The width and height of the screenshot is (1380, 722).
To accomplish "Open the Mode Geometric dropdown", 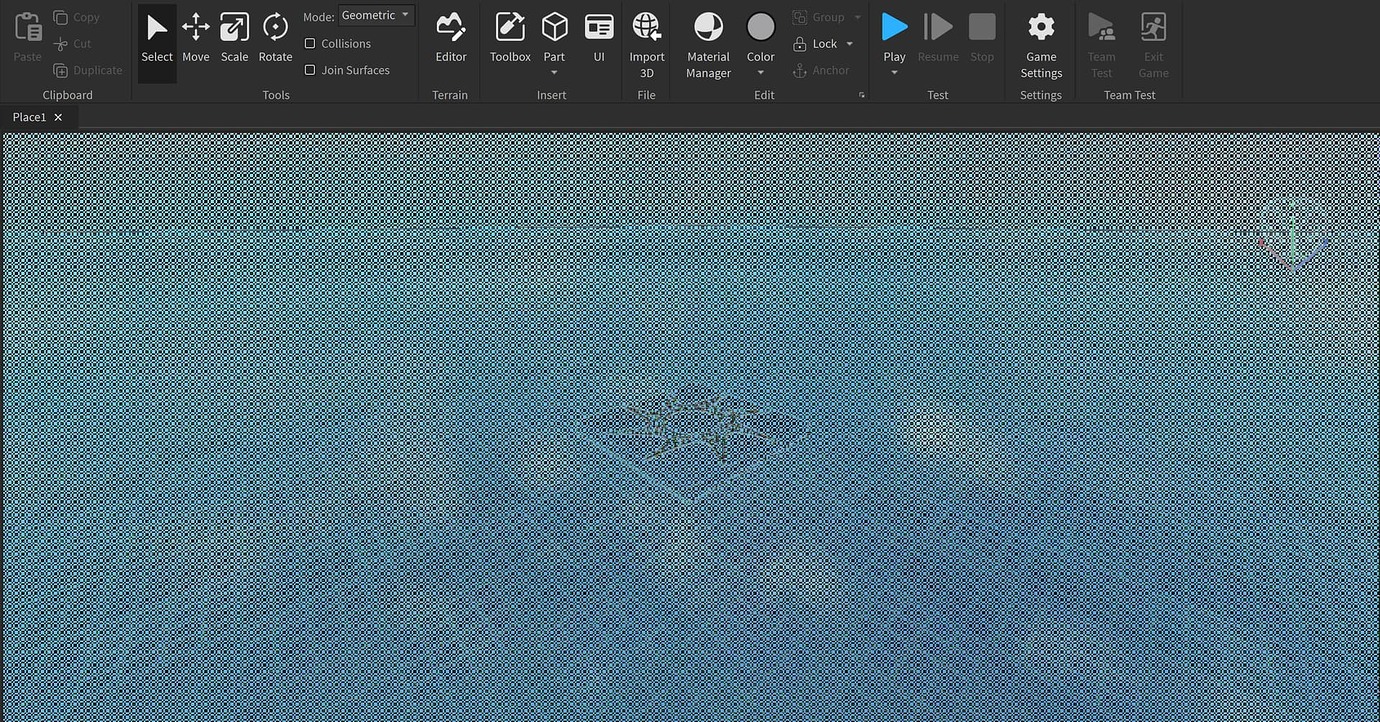I will tap(376, 16).
